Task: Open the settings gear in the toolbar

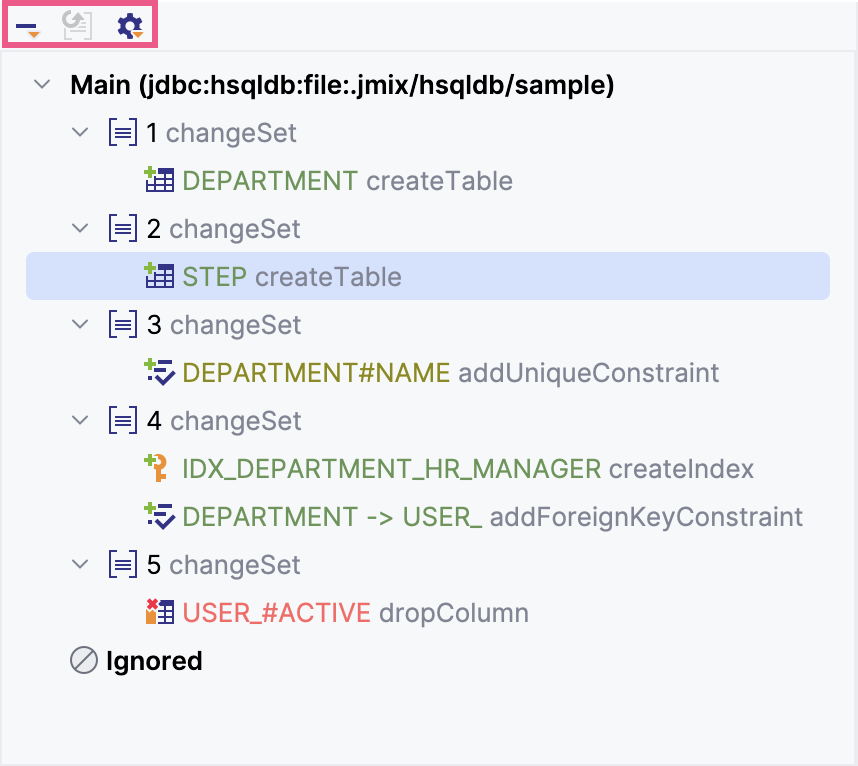Action: point(127,26)
